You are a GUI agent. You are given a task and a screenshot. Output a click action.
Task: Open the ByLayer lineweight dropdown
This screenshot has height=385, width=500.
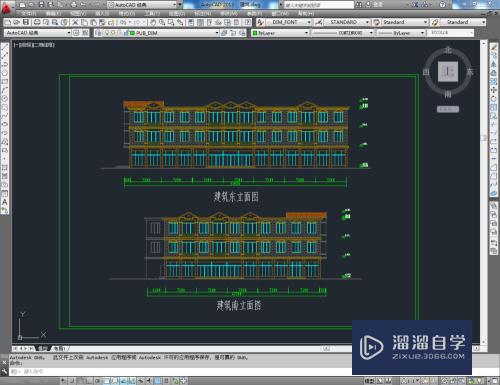(x=422, y=33)
